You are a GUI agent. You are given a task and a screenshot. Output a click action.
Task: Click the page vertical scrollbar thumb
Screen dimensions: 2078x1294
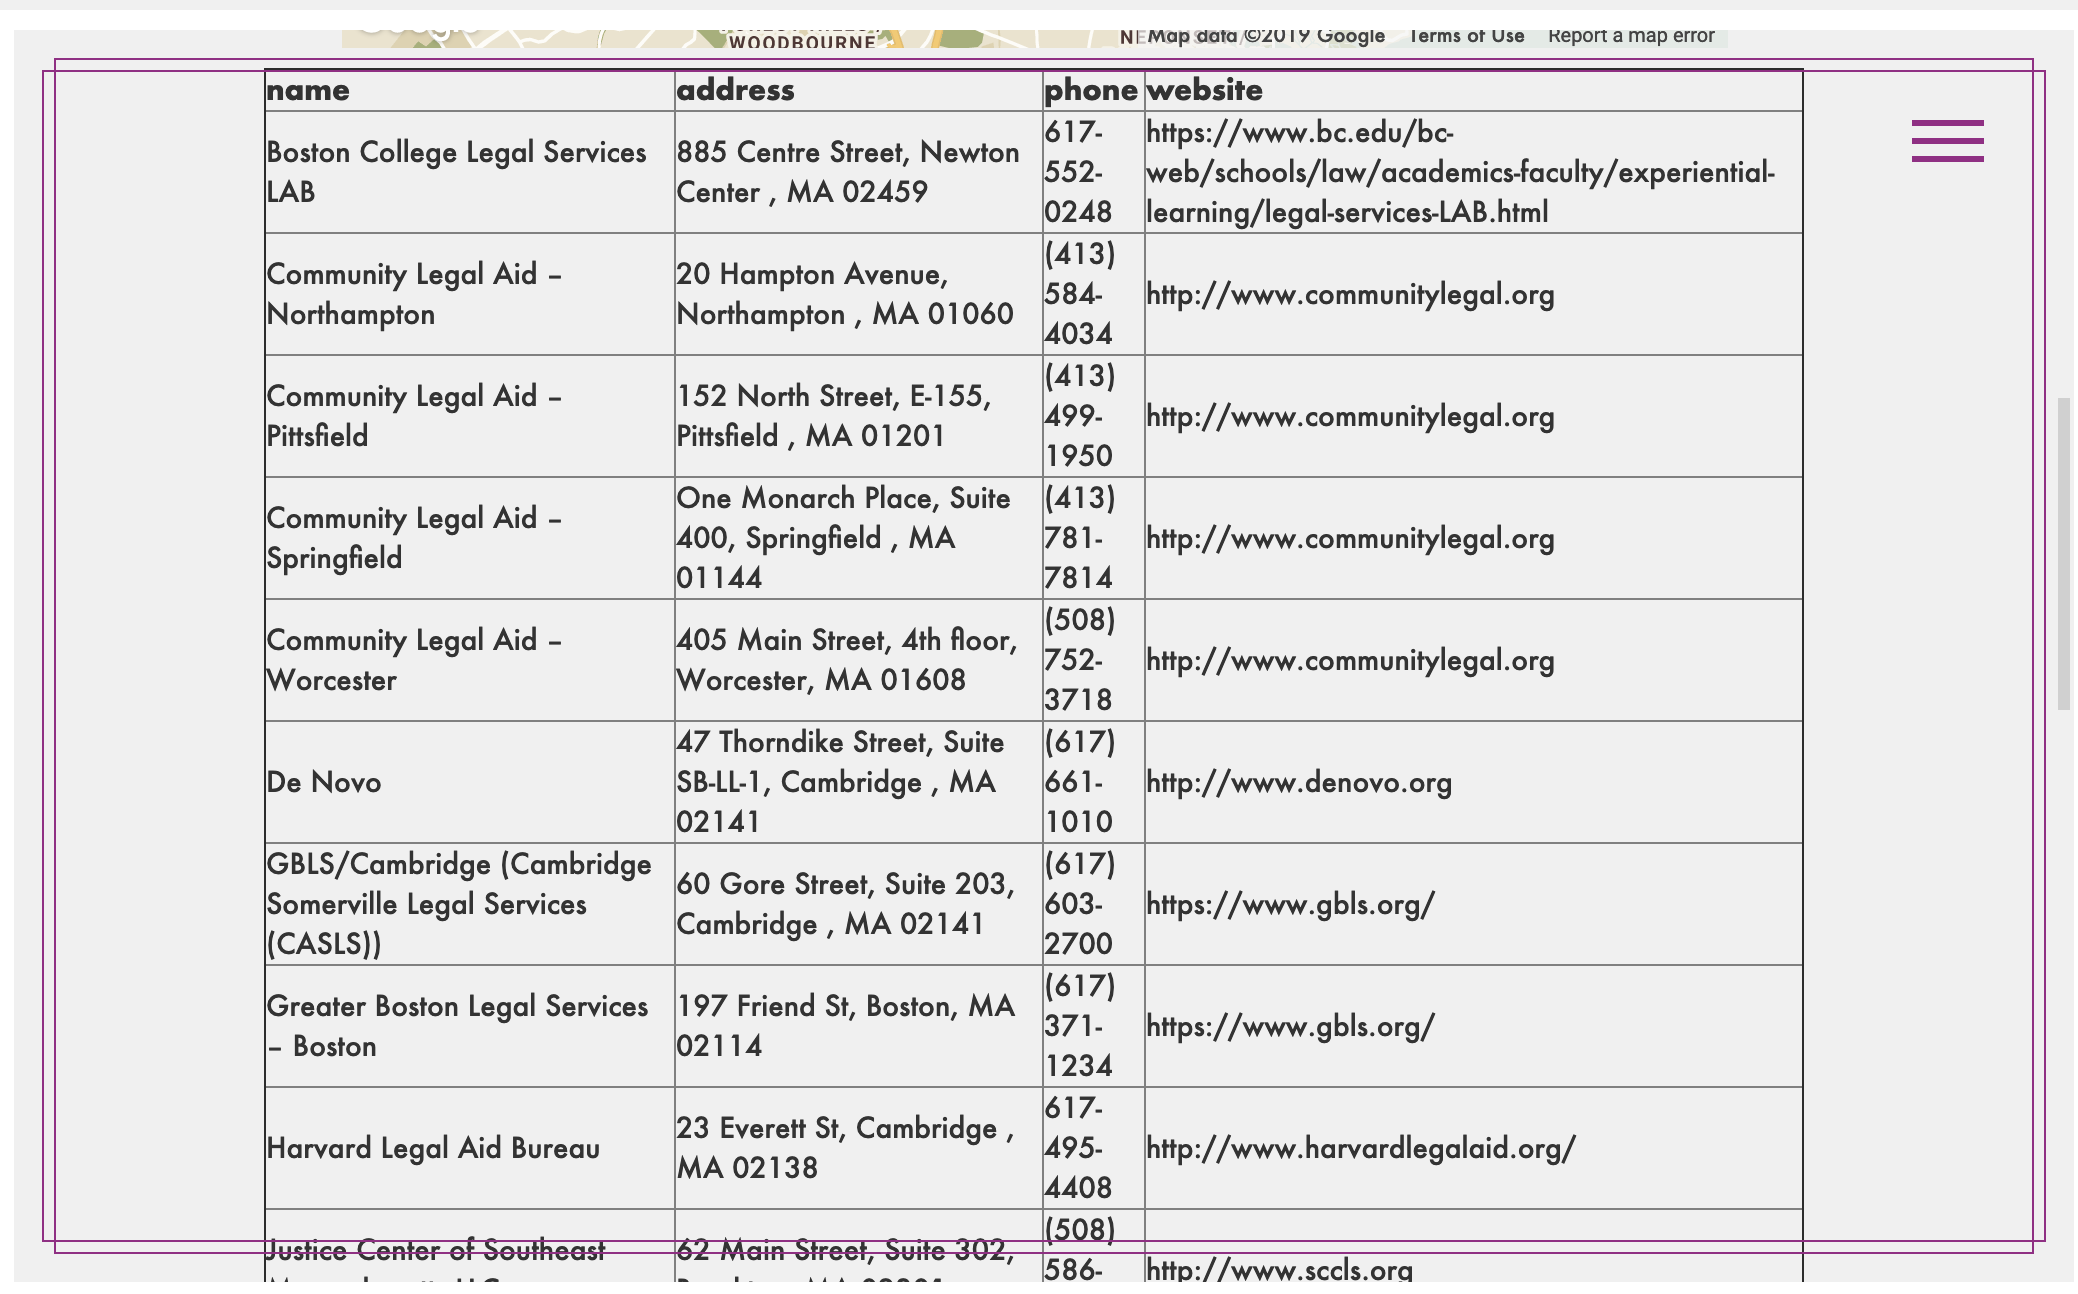click(x=2063, y=553)
